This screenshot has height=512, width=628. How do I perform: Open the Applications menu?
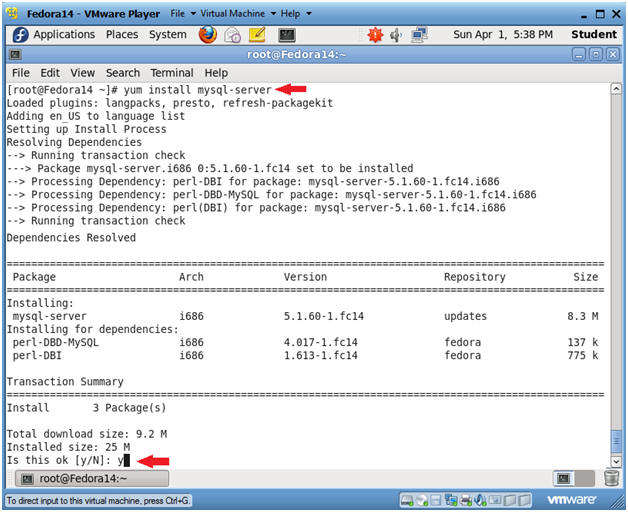[64, 35]
